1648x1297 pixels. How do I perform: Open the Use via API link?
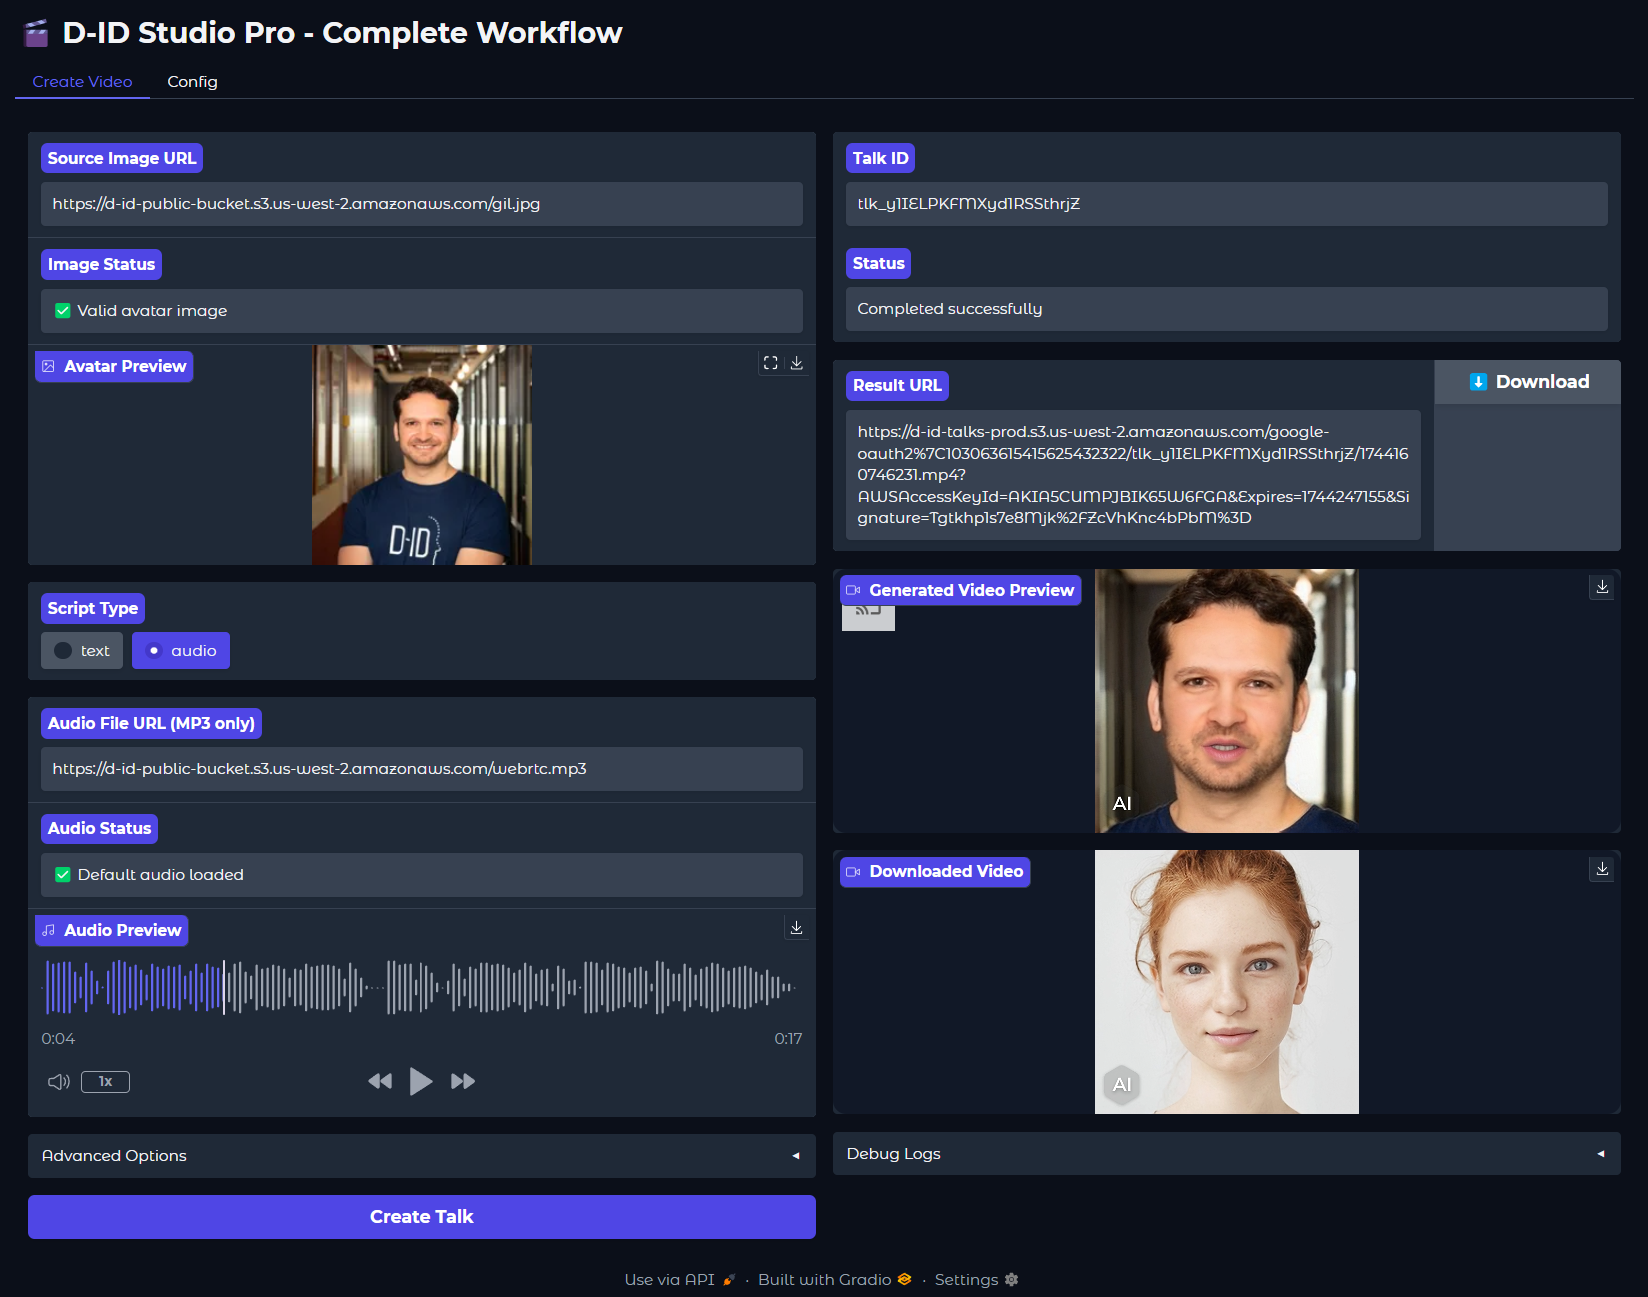tap(680, 1280)
